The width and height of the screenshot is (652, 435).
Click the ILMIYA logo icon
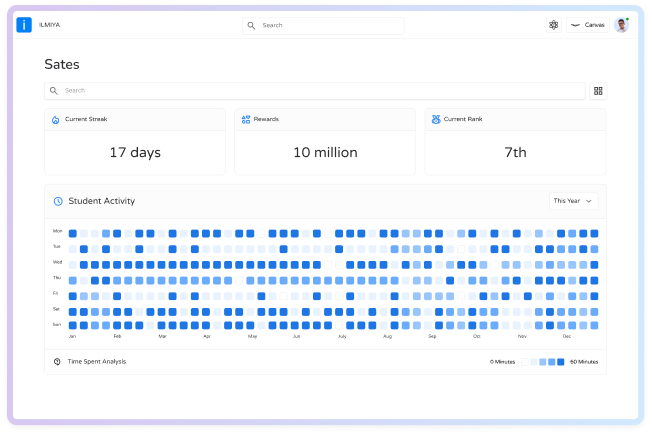(25, 25)
